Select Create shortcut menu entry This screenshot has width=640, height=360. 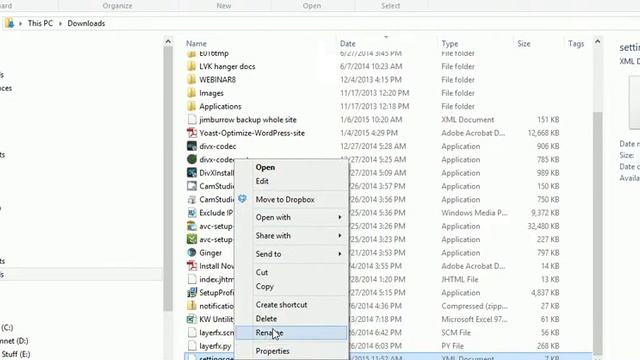[x=281, y=305]
